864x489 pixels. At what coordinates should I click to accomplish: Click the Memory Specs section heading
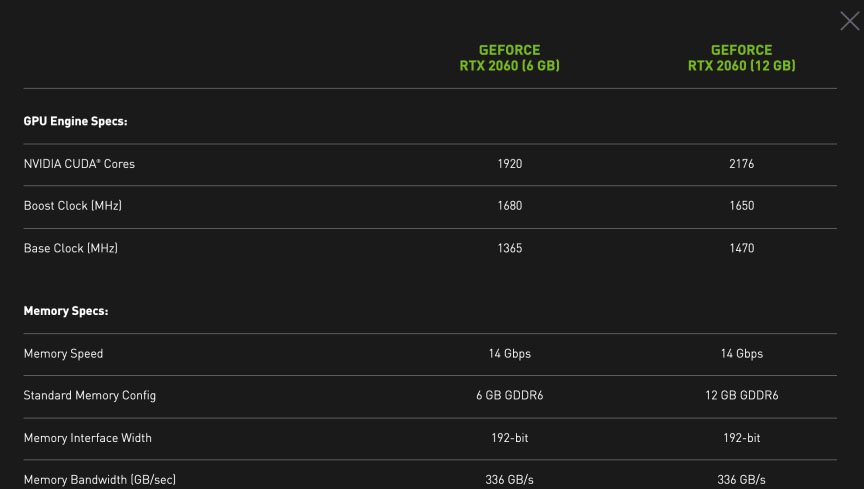pyautogui.click(x=66, y=311)
